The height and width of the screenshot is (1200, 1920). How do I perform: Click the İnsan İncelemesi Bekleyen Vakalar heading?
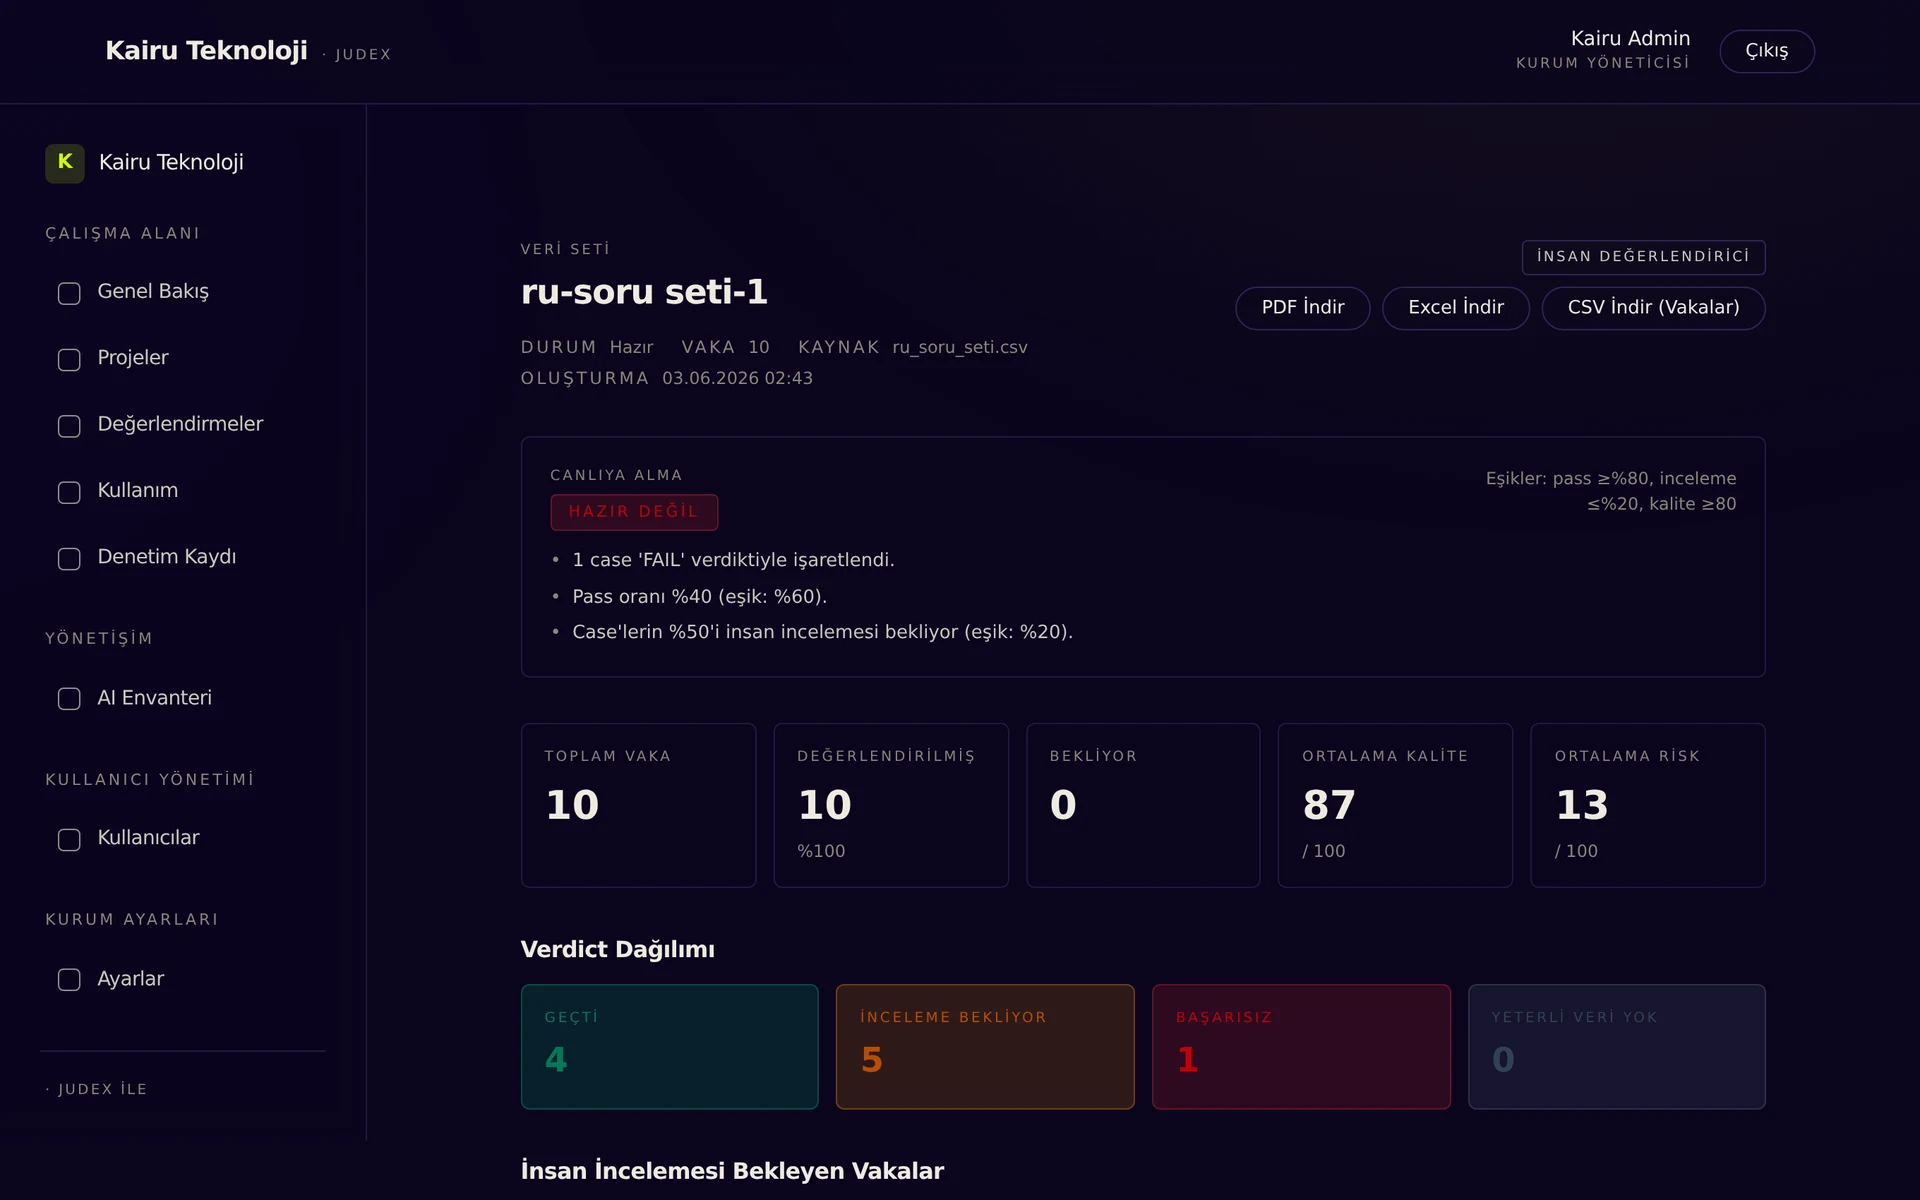pyautogui.click(x=732, y=1171)
